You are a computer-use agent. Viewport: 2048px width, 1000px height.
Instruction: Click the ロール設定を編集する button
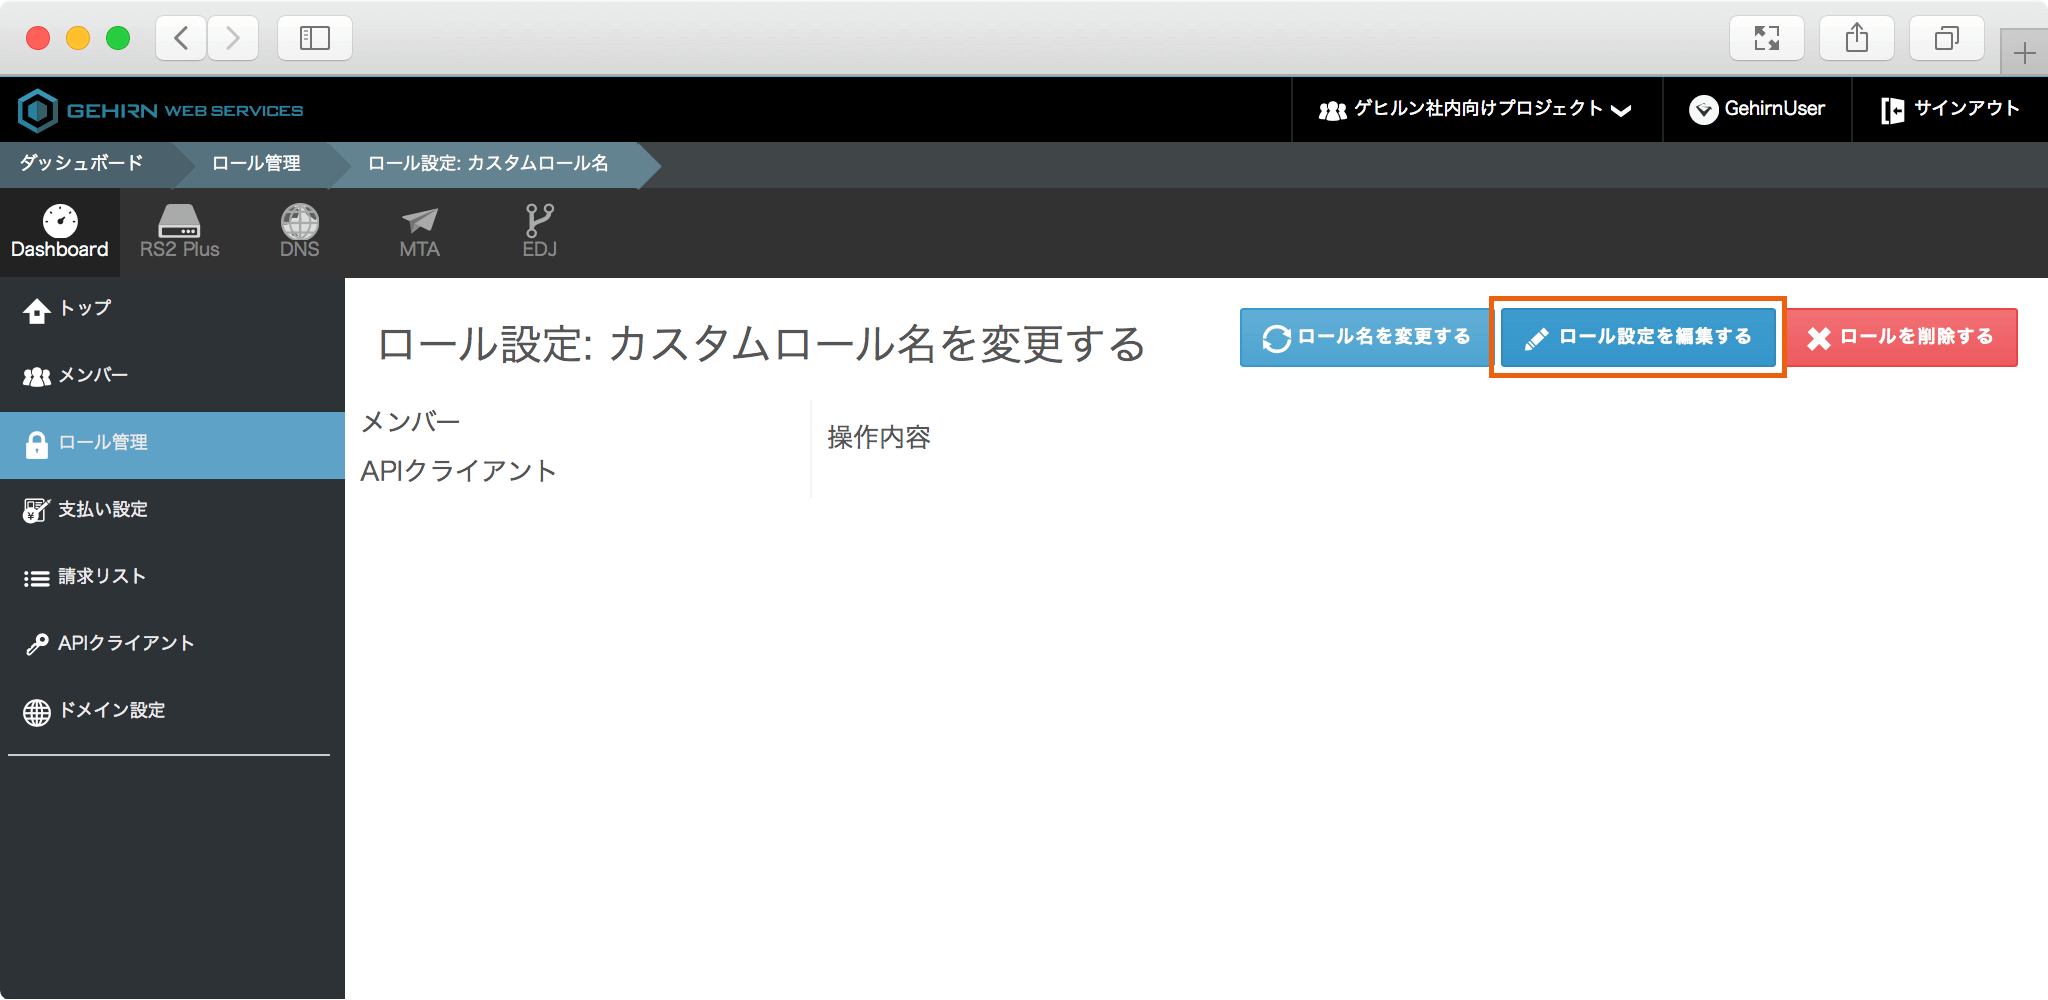[1637, 337]
